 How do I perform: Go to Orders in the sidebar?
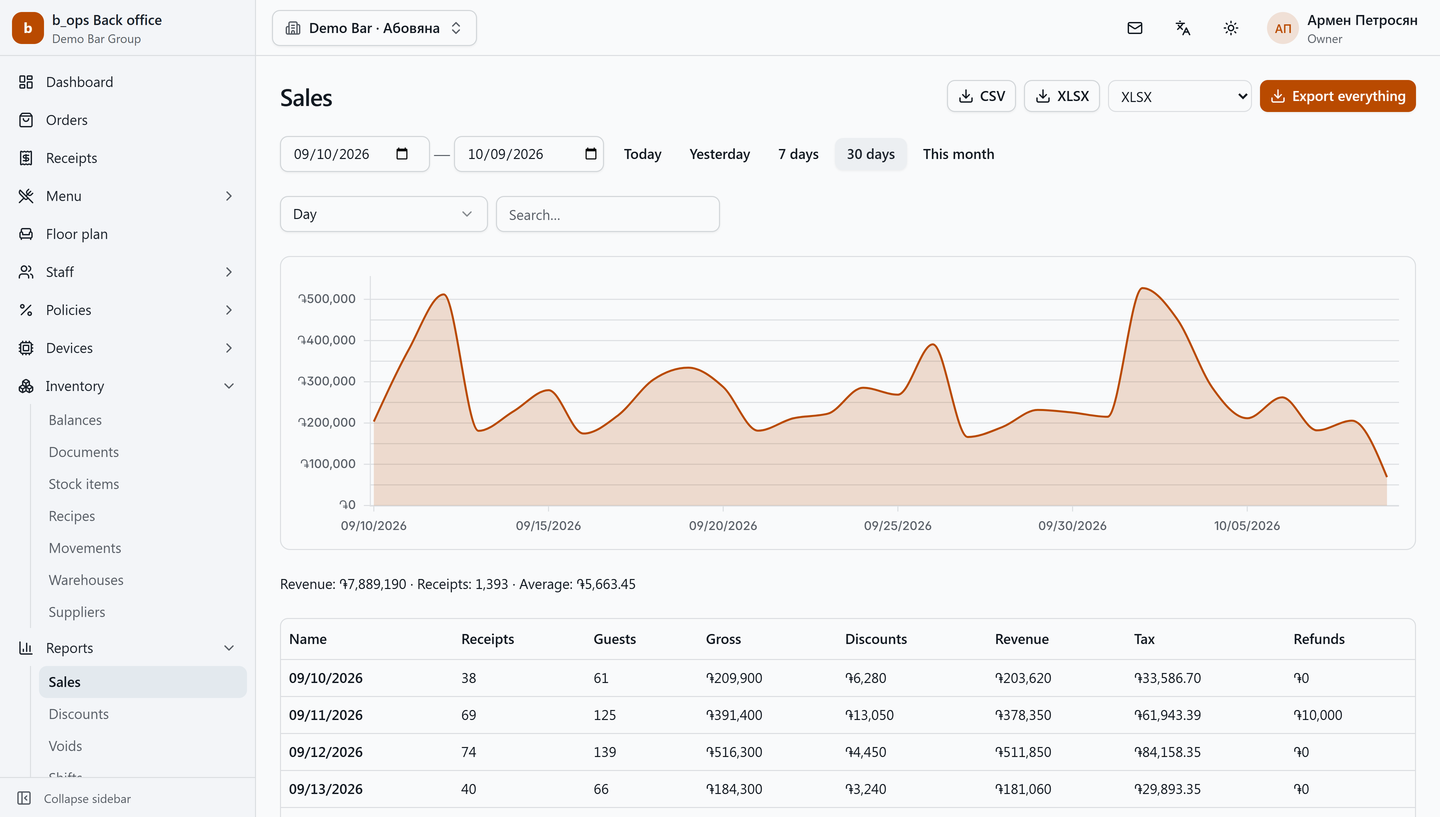[128, 120]
